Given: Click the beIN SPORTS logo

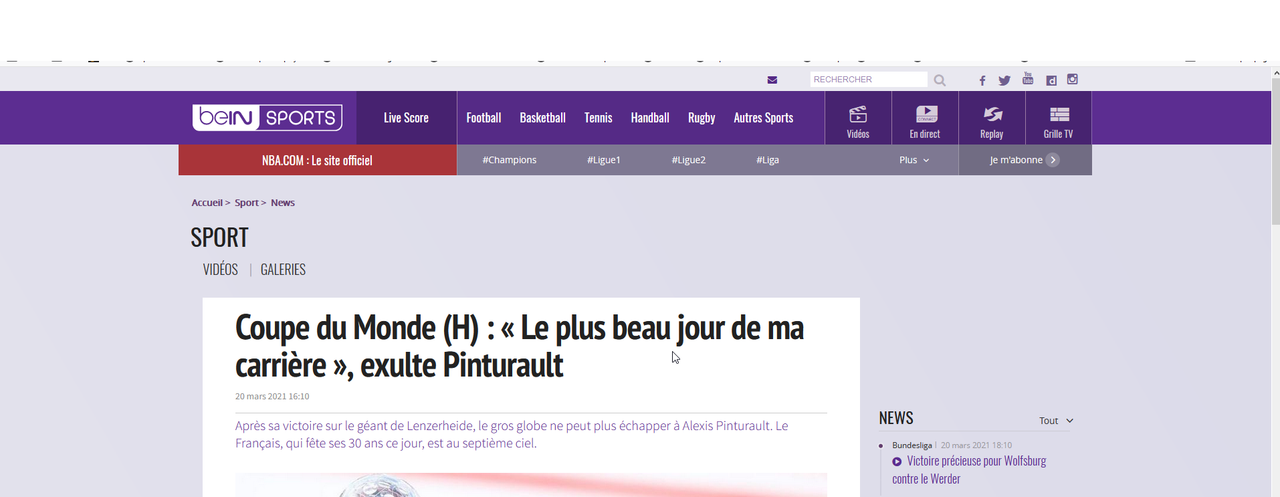Looking at the screenshot, I should tap(267, 117).
